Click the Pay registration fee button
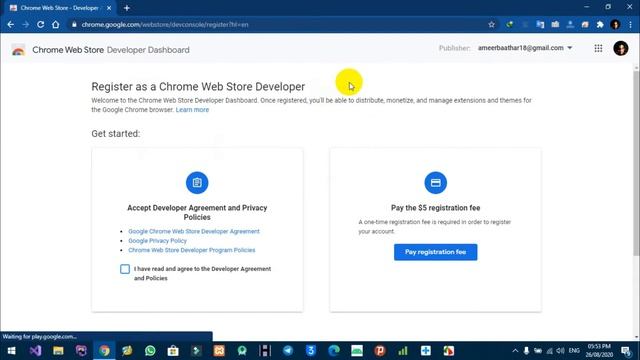 tap(436, 252)
